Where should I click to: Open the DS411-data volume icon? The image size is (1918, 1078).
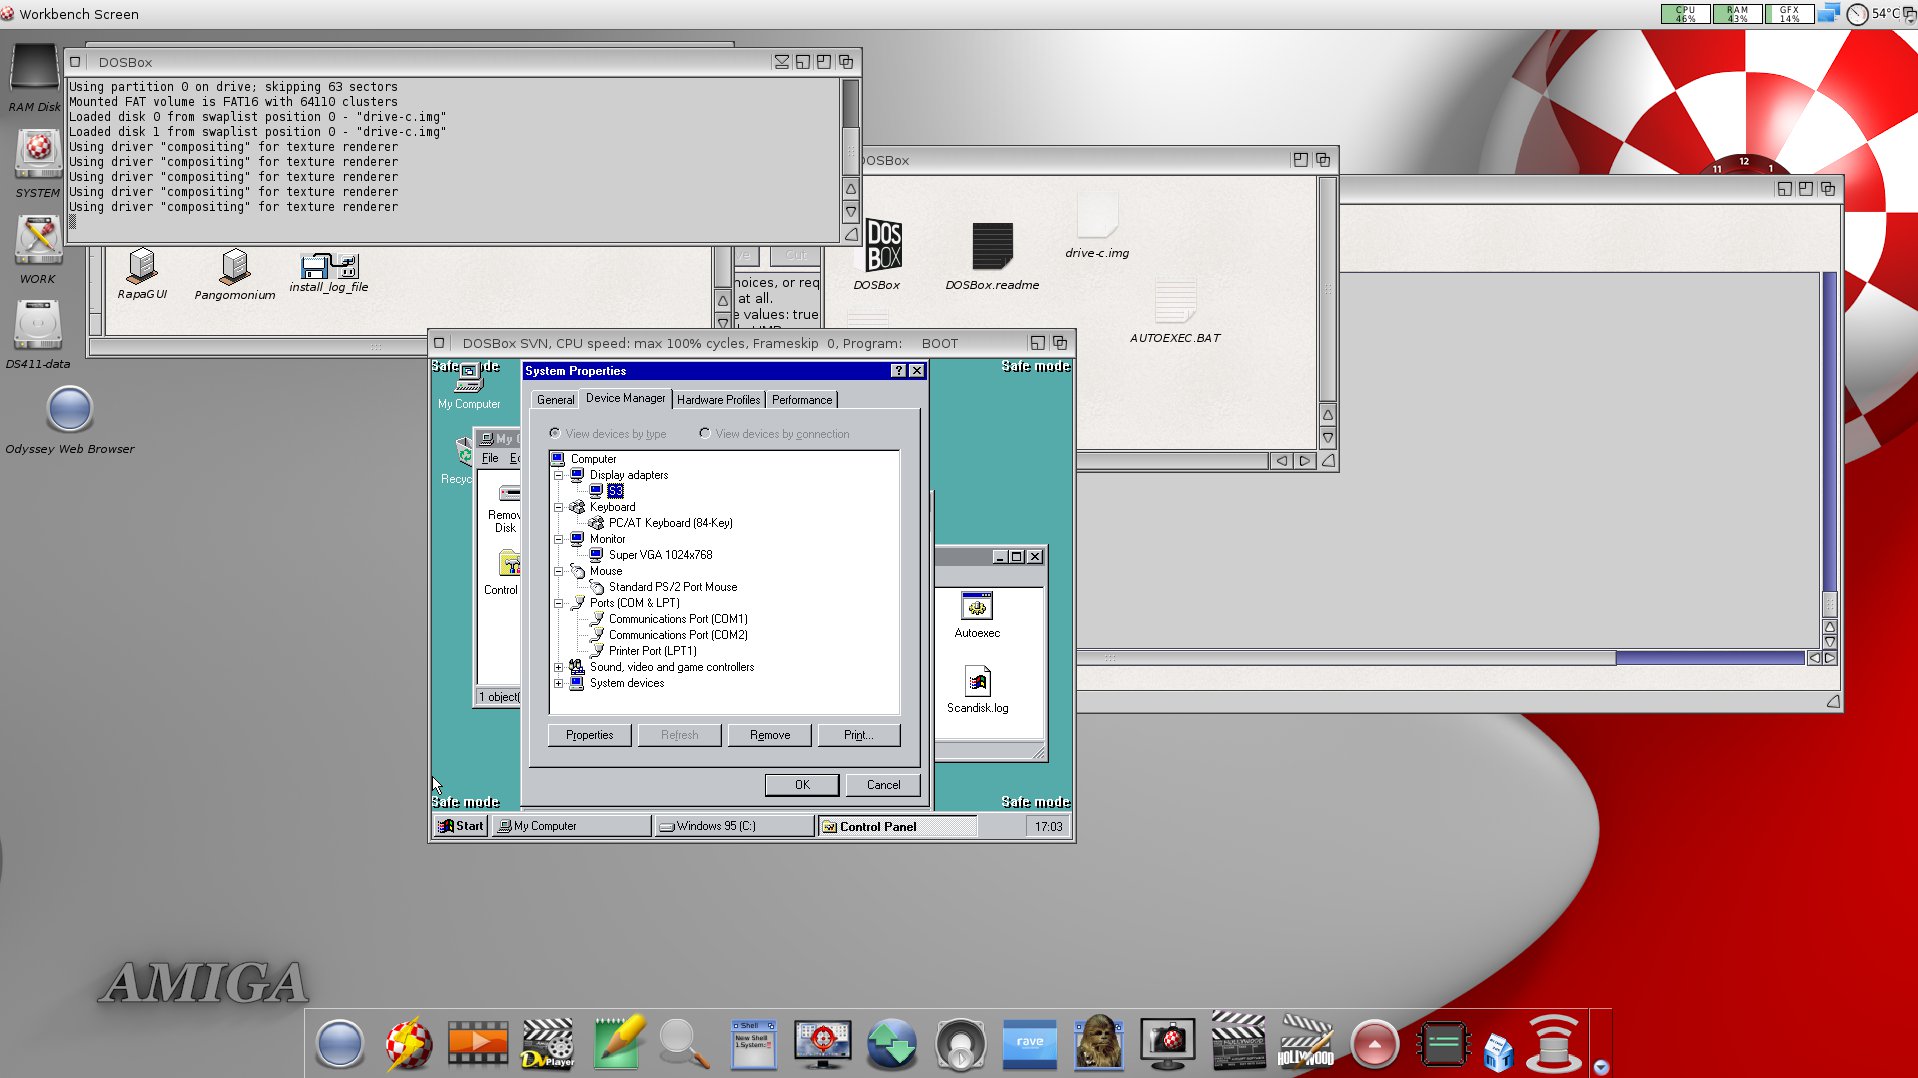coord(38,326)
